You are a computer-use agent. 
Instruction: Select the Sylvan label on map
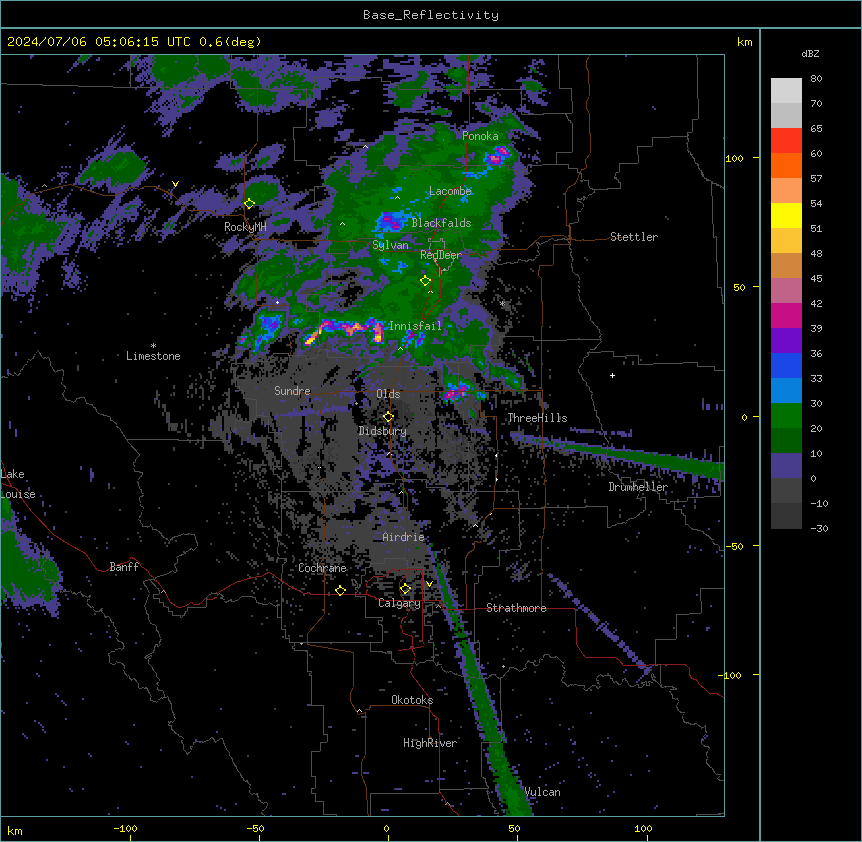[x=390, y=245]
